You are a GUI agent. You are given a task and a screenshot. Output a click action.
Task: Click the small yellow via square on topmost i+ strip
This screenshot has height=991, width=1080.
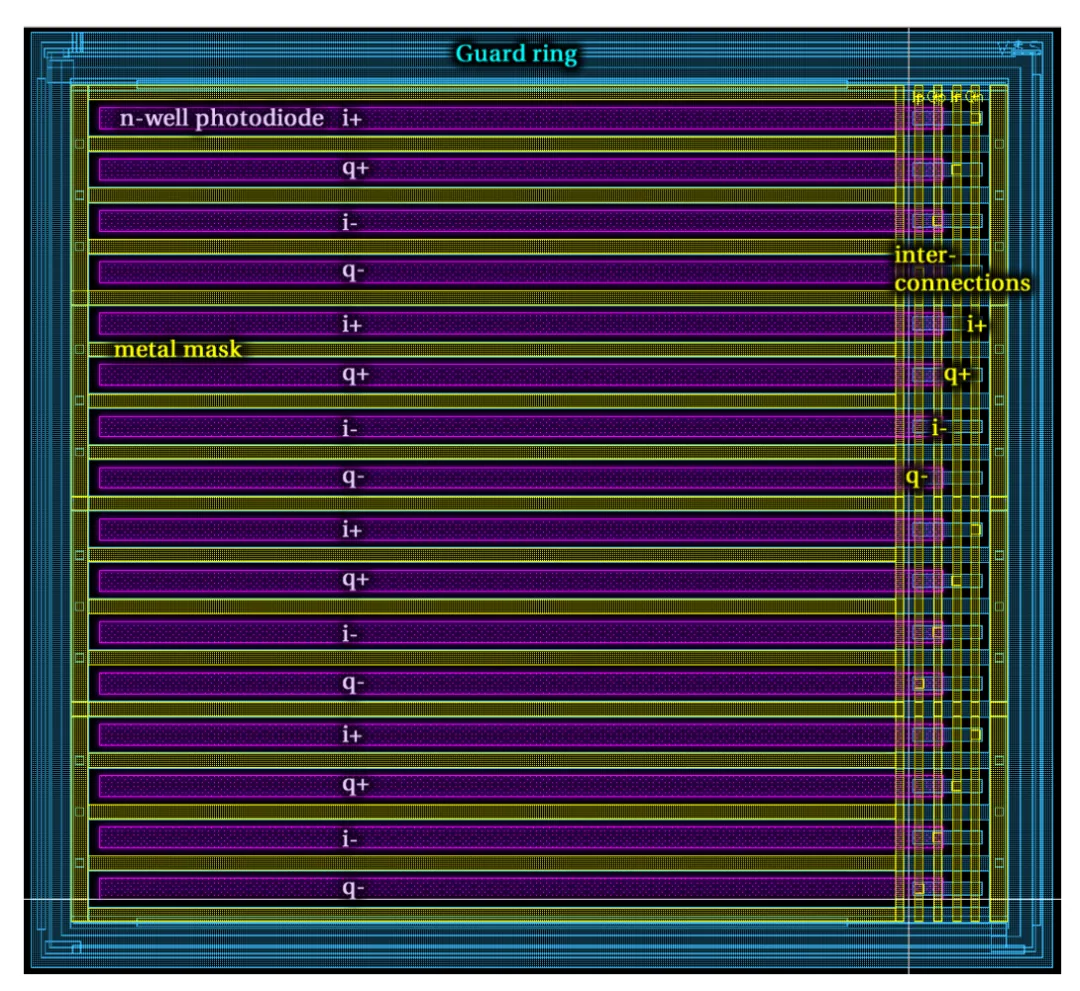(976, 118)
